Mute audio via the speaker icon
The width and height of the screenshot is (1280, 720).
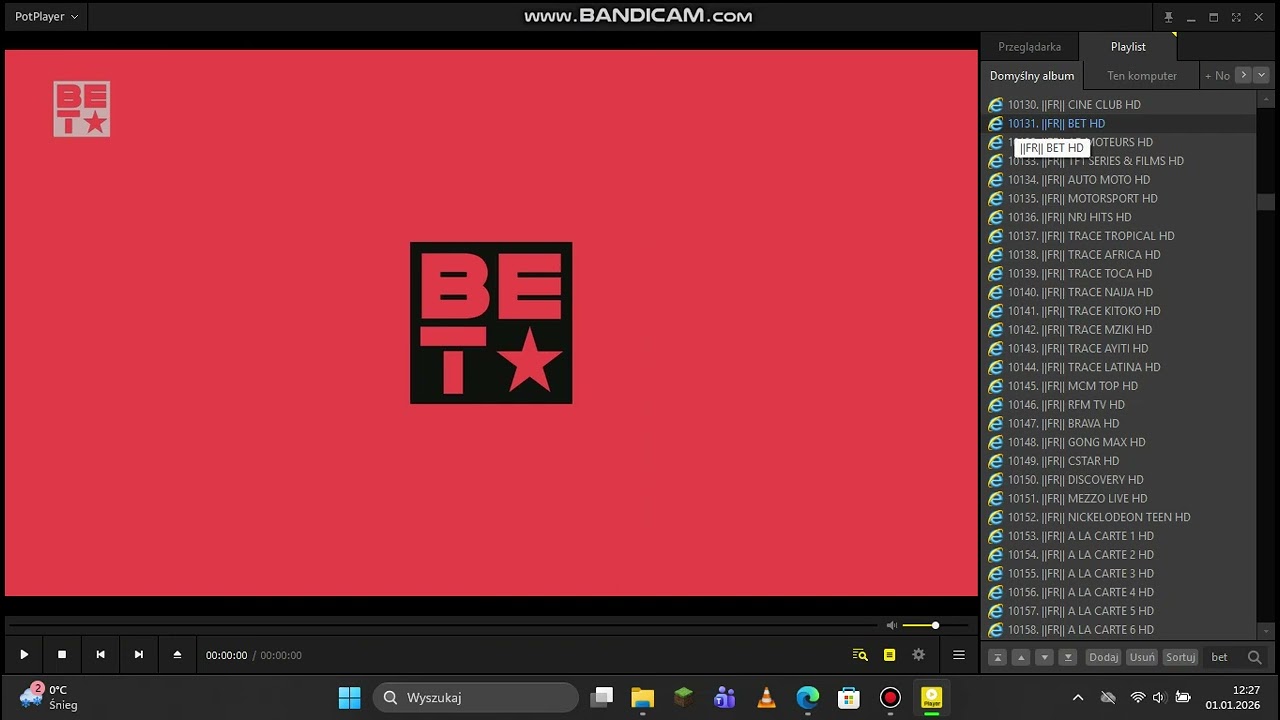click(x=892, y=625)
